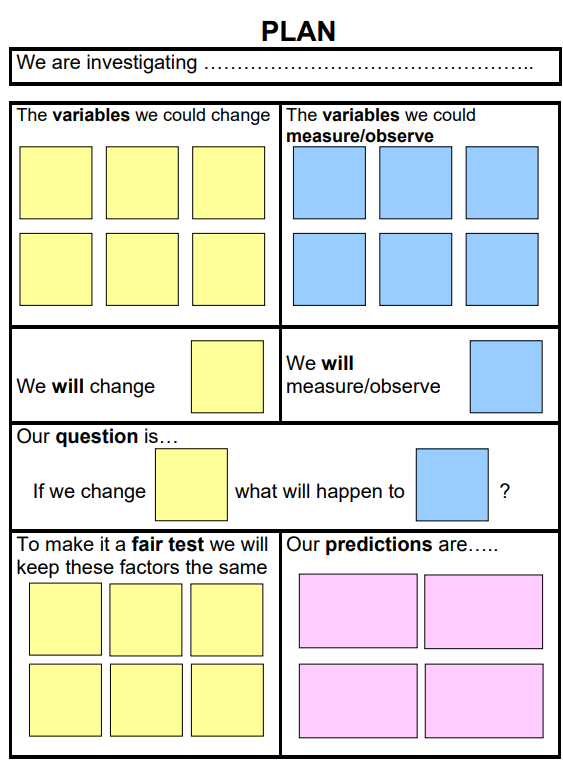This screenshot has width=563, height=766.
Task: Click bottom-middle blue box in measure/observe grid
Action: pyautogui.click(x=415, y=269)
